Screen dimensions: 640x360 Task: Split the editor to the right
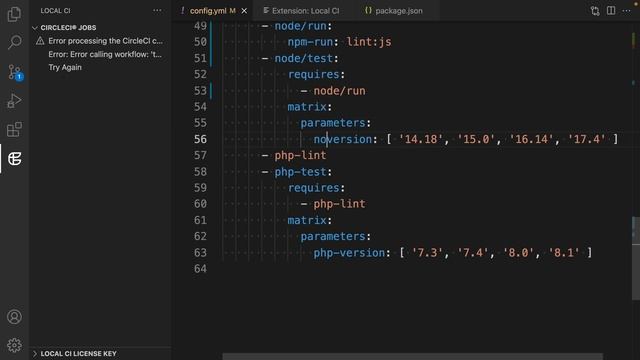(611, 11)
